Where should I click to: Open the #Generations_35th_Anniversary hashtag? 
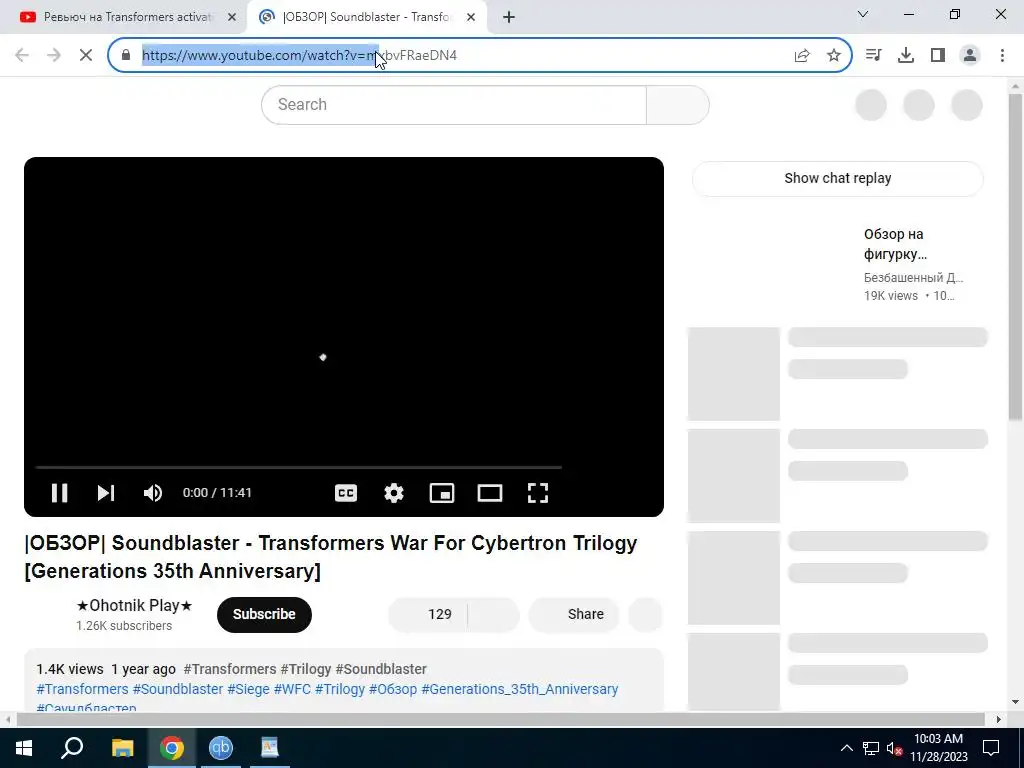[520, 689]
